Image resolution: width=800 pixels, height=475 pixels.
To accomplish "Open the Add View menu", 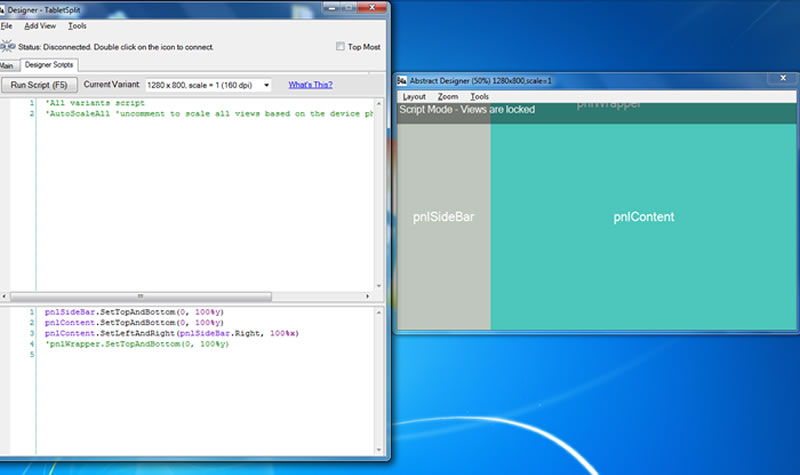I will [x=40, y=26].
